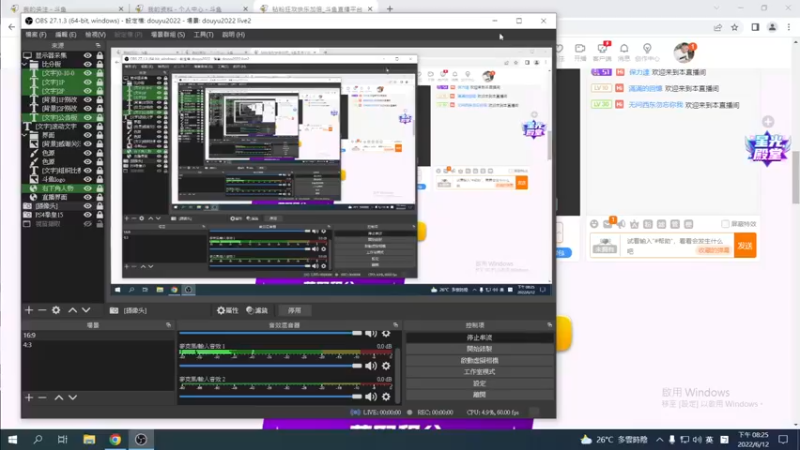800x450 pixels.
Task: Open the 消息 bell notifications on Douyu
Action: coord(624,52)
